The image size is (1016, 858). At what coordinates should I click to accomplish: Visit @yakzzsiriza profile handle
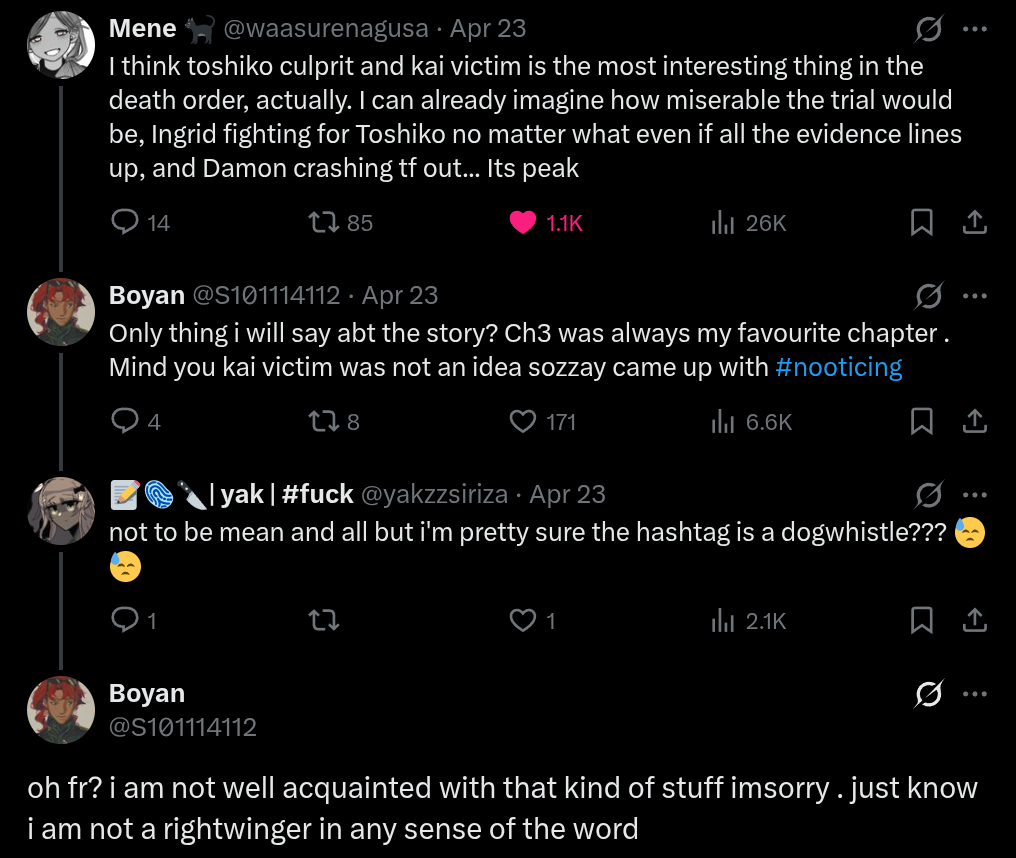point(434,494)
